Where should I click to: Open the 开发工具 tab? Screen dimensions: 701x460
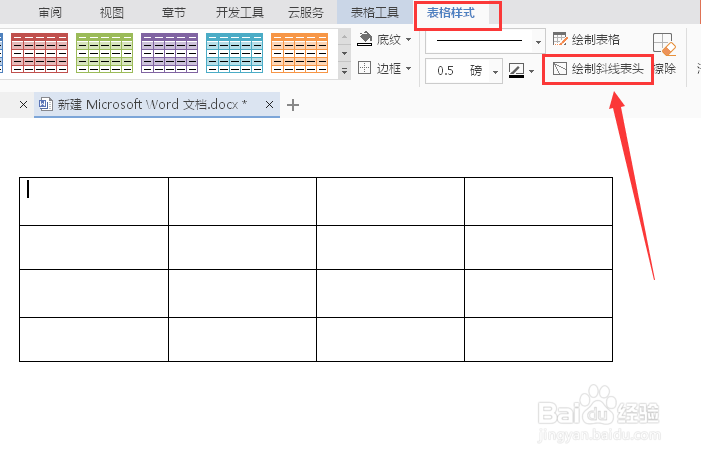coord(240,13)
